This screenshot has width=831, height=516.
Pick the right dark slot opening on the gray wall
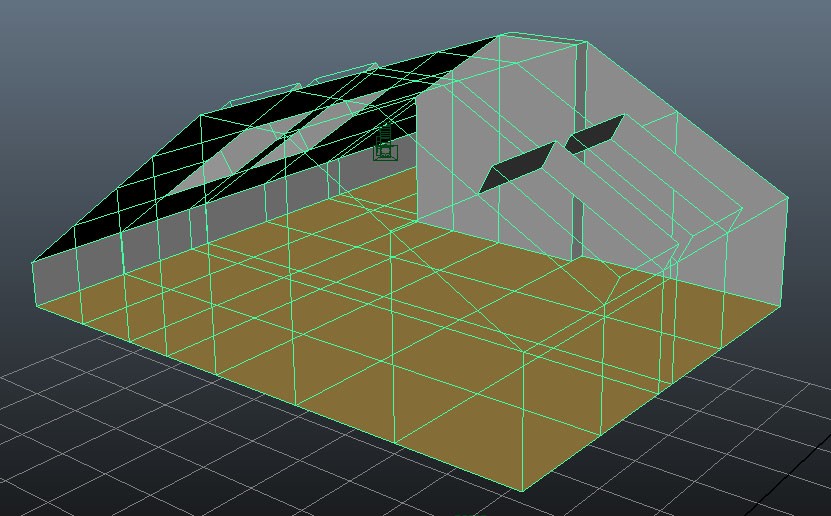595,134
